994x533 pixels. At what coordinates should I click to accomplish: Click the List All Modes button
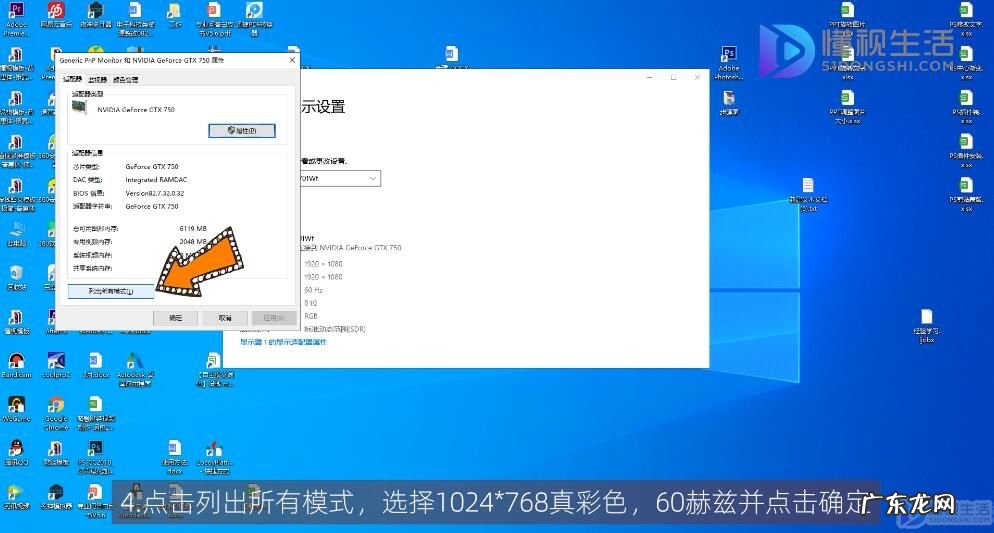[111, 291]
